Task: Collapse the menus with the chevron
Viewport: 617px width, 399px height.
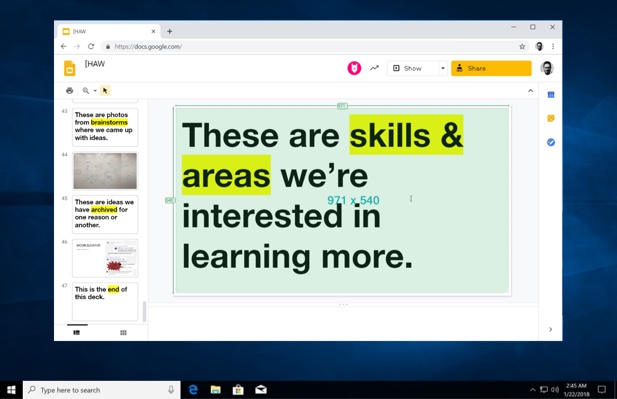Action: 530,91
